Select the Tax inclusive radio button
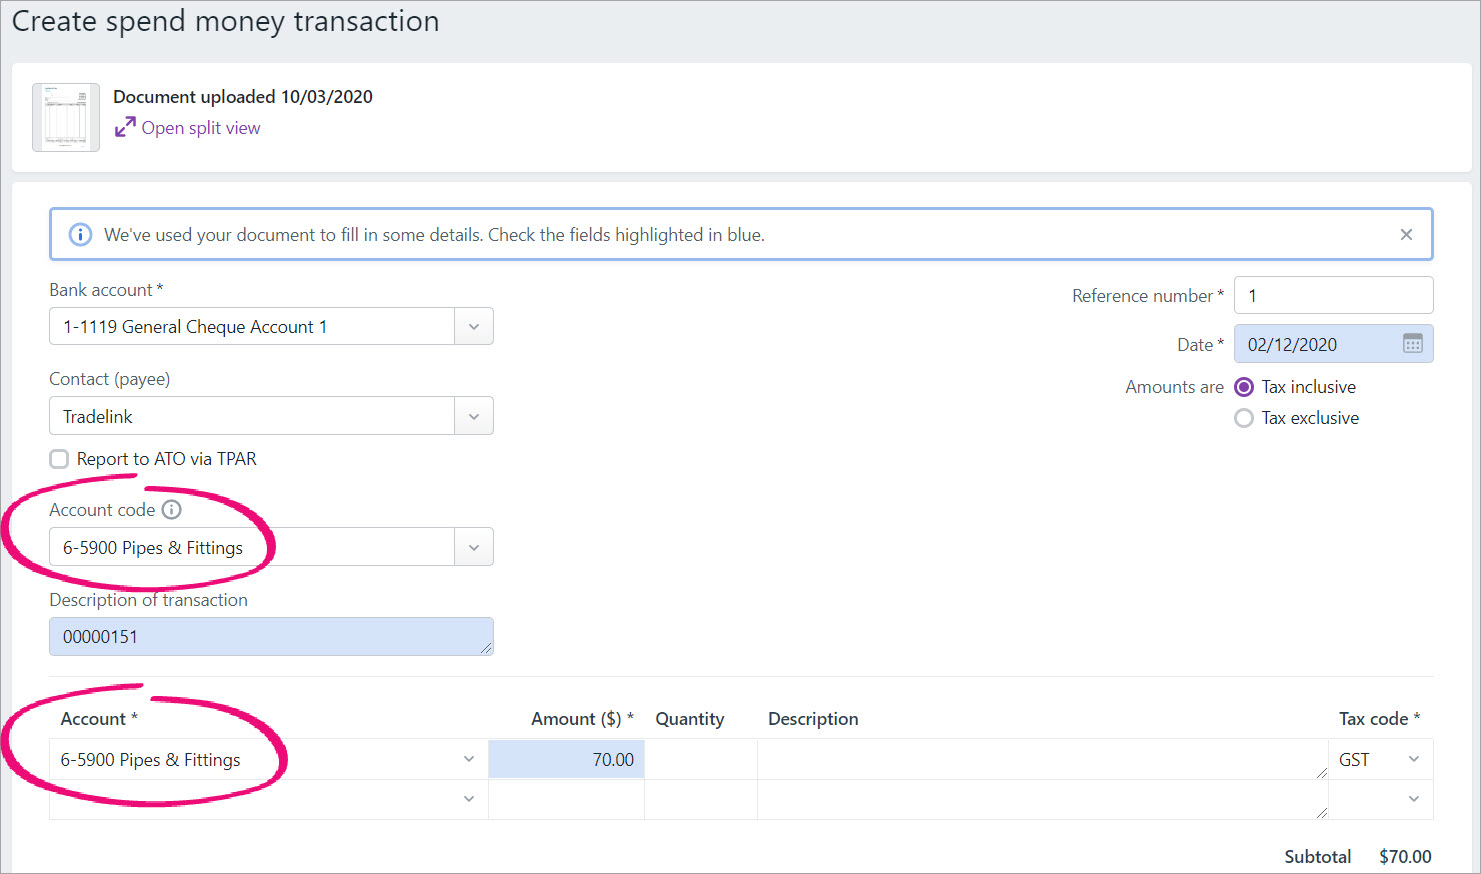This screenshot has width=1481, height=874. [1243, 387]
